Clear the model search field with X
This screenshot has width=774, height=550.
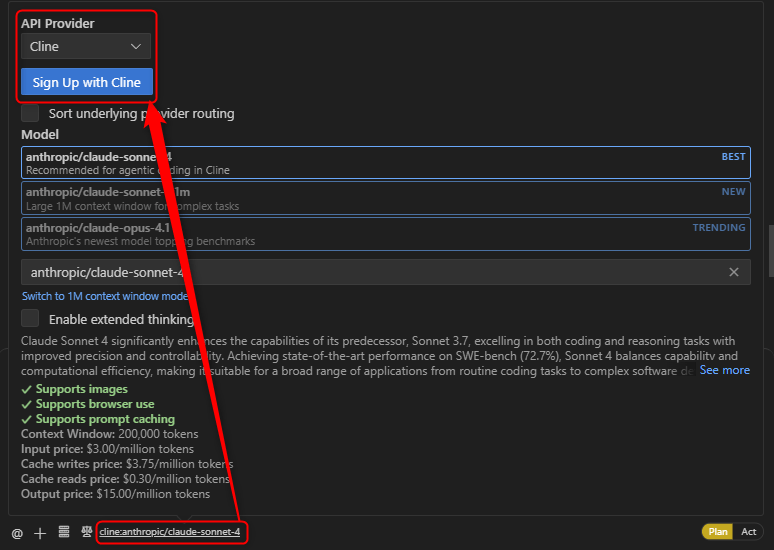pos(734,272)
